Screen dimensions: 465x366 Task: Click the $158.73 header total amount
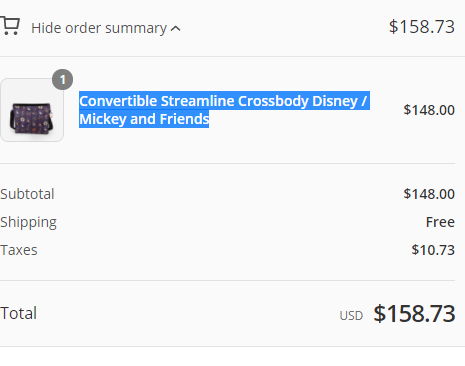[422, 27]
